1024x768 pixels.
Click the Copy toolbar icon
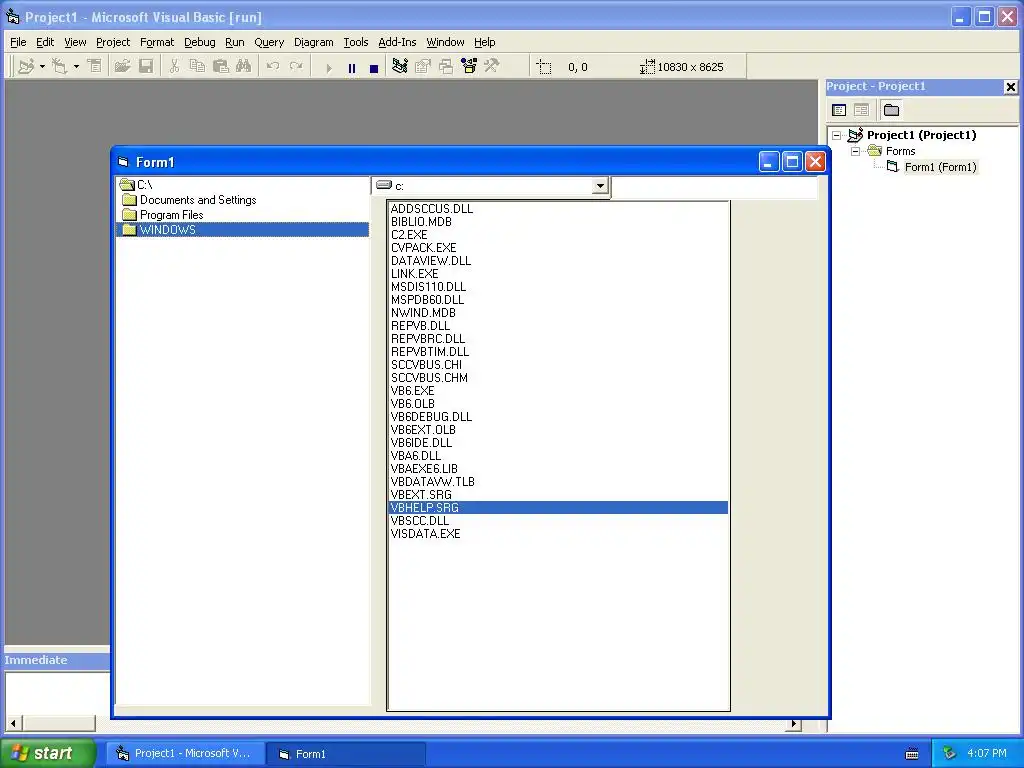point(197,67)
